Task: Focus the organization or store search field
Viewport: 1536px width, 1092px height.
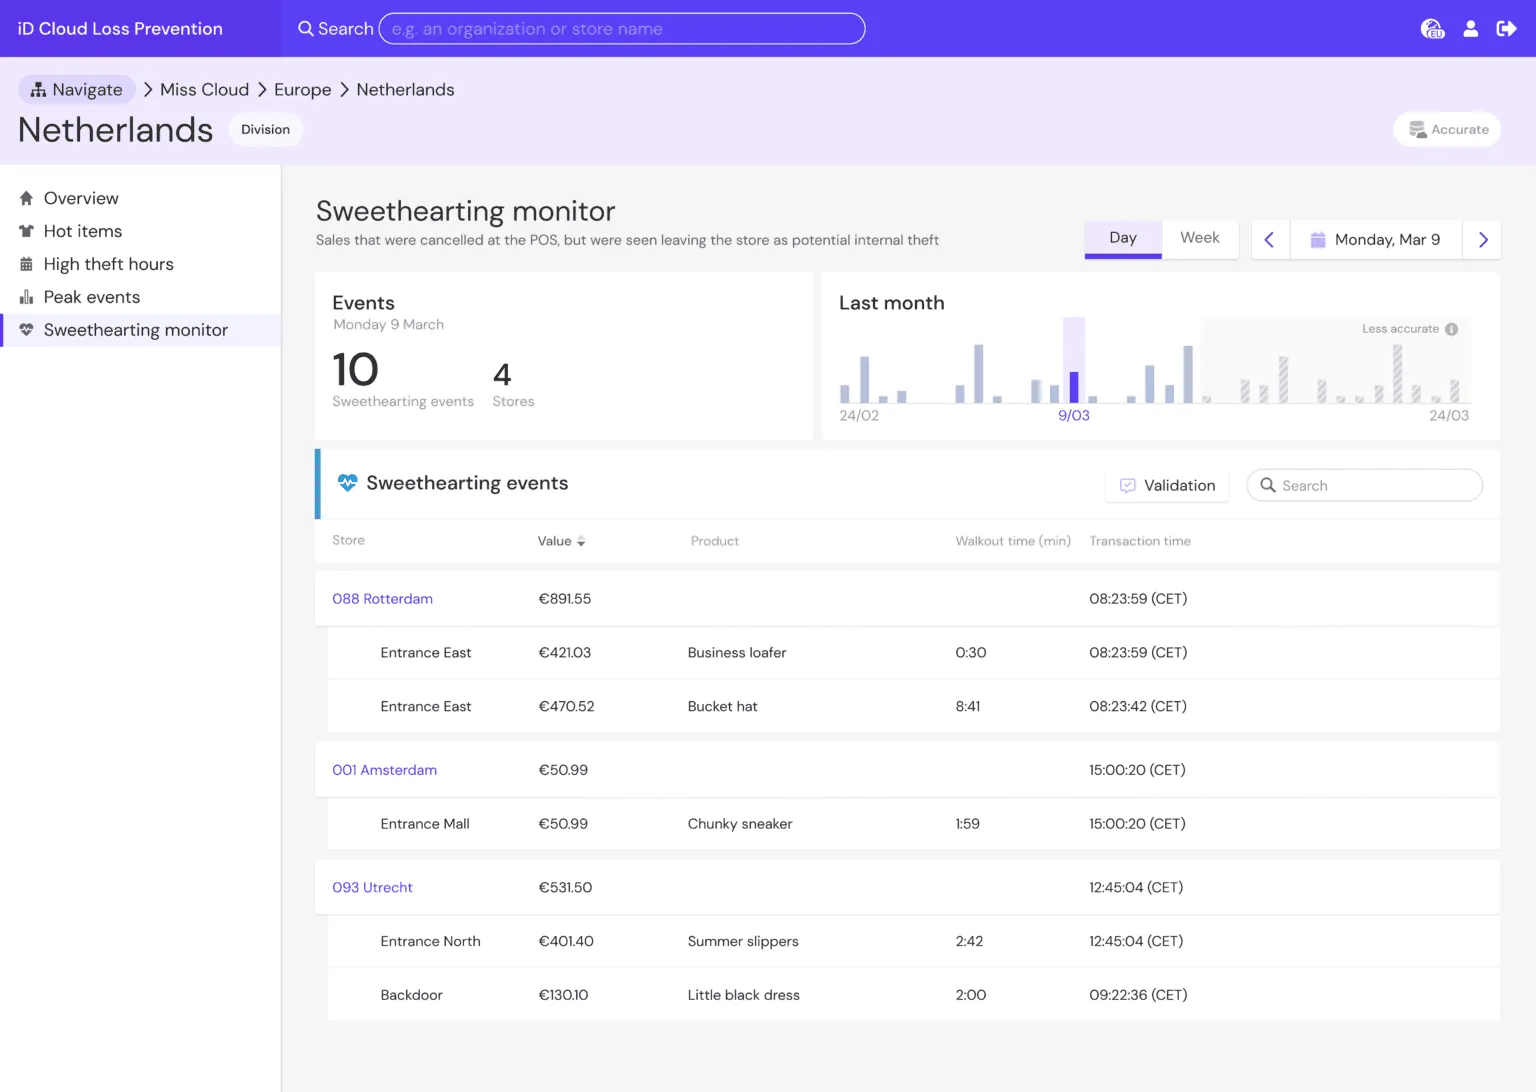Action: click(622, 29)
